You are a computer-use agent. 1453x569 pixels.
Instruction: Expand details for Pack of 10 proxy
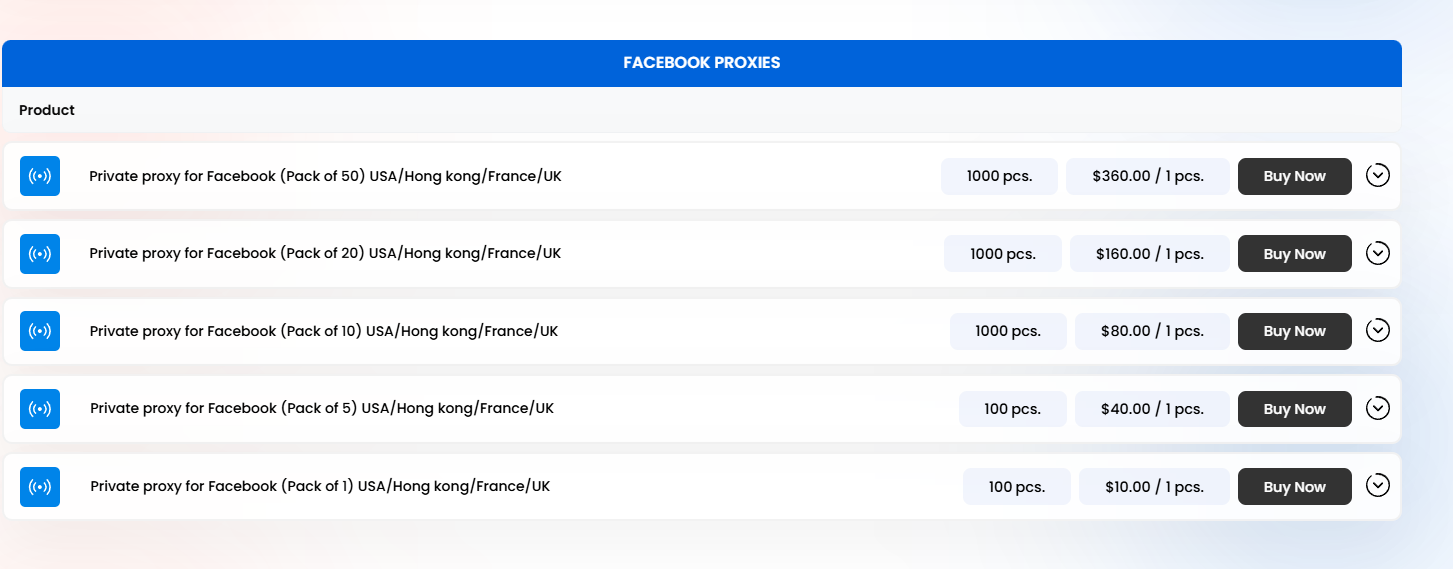tap(1378, 330)
